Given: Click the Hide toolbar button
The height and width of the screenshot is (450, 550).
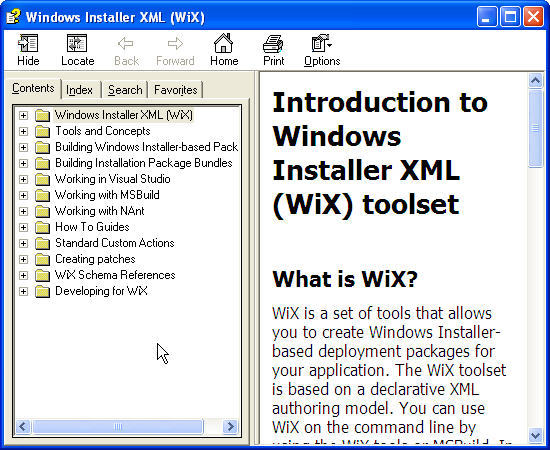Looking at the screenshot, I should [28, 50].
